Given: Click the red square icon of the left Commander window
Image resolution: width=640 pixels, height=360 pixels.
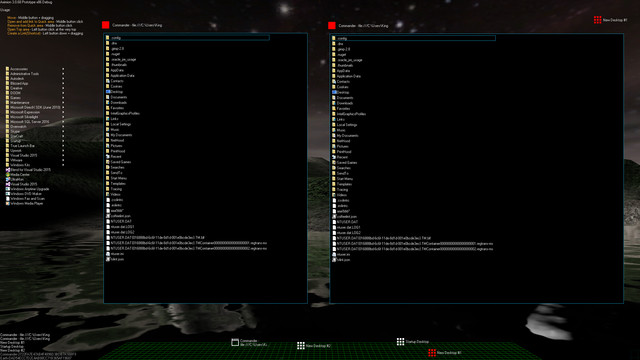Looking at the screenshot, I should (106, 25).
